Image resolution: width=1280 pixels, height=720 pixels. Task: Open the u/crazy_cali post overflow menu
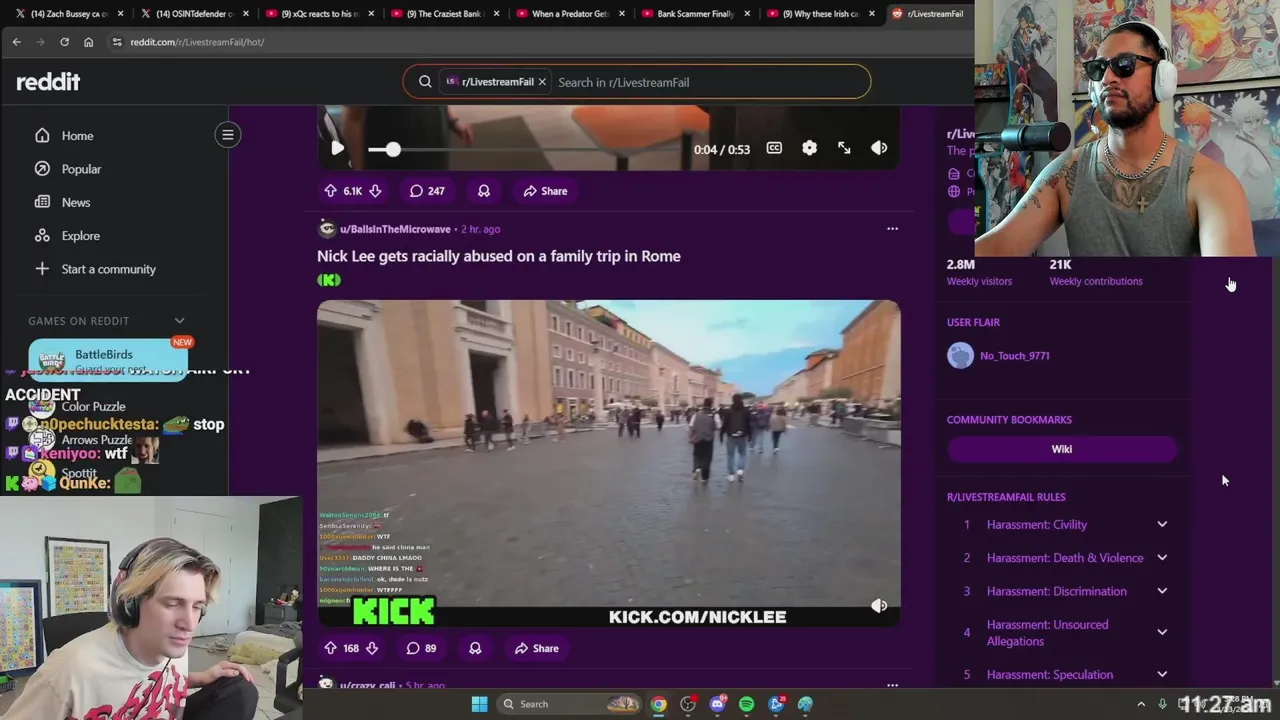tap(892, 686)
